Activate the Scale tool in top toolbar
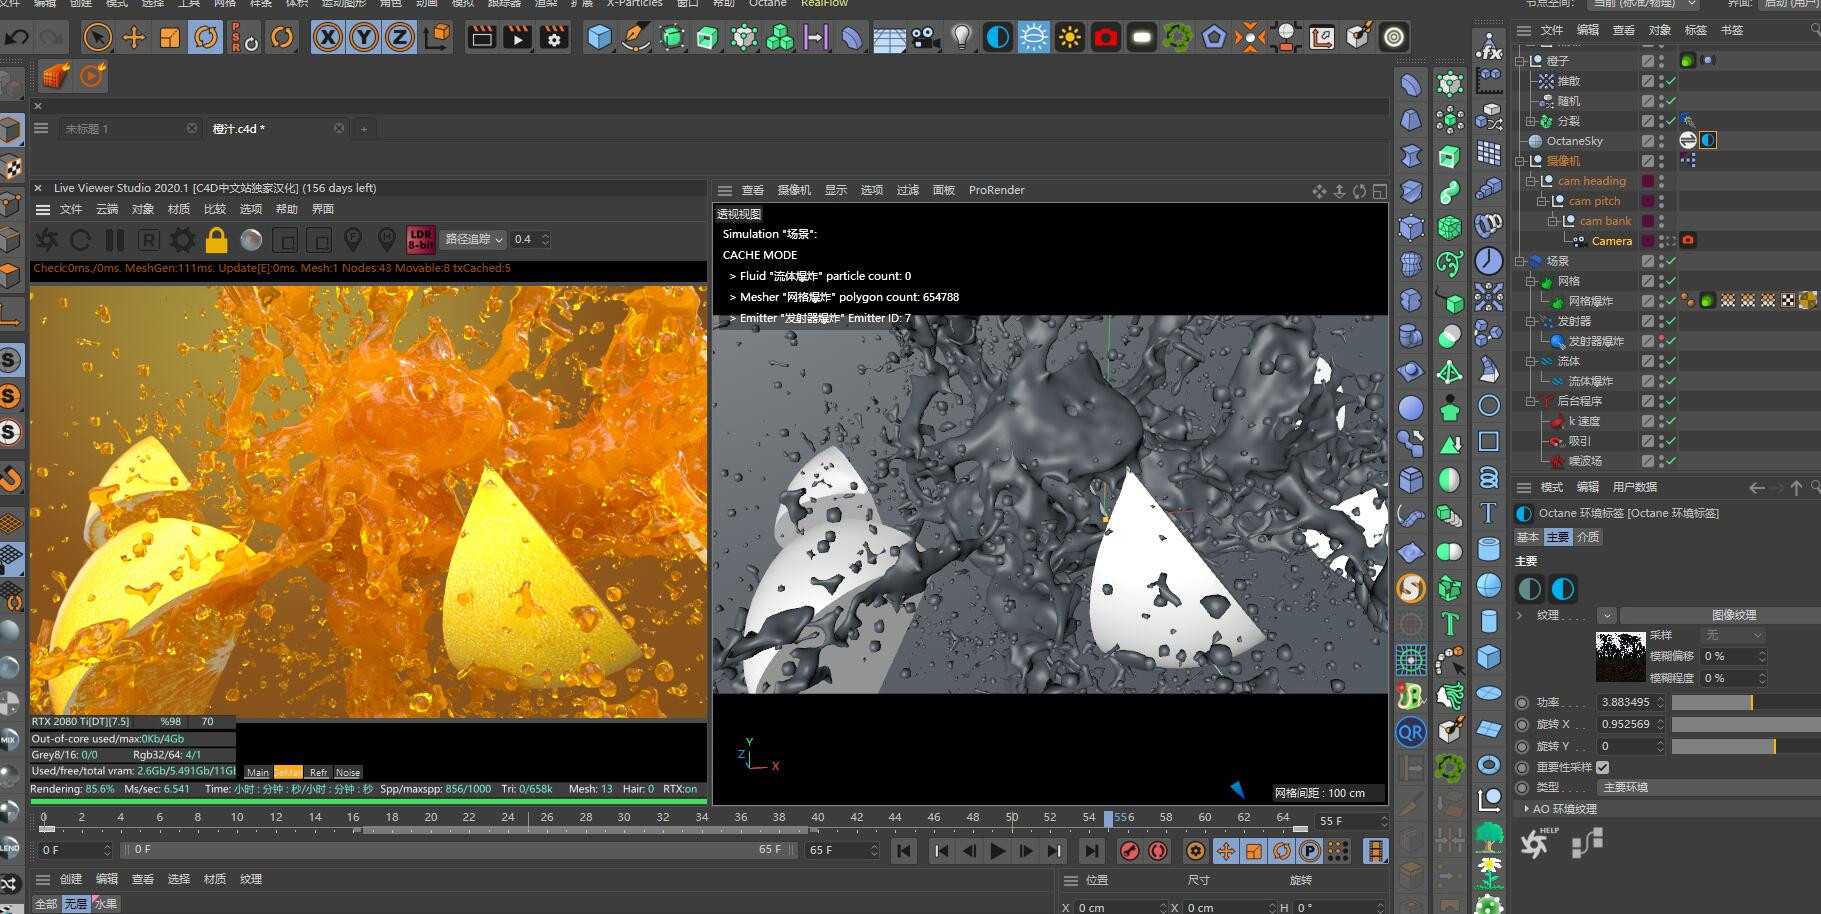 click(169, 38)
